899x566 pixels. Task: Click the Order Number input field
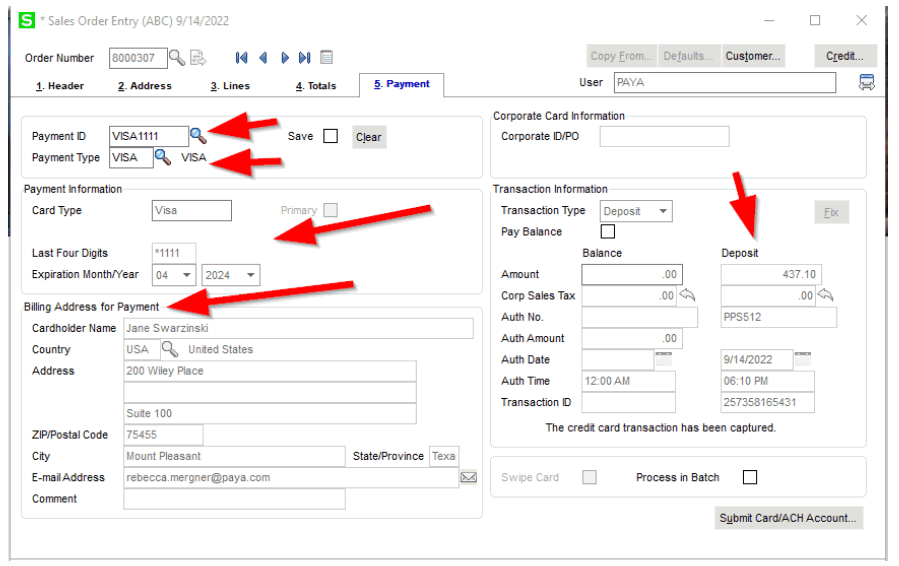click(138, 58)
